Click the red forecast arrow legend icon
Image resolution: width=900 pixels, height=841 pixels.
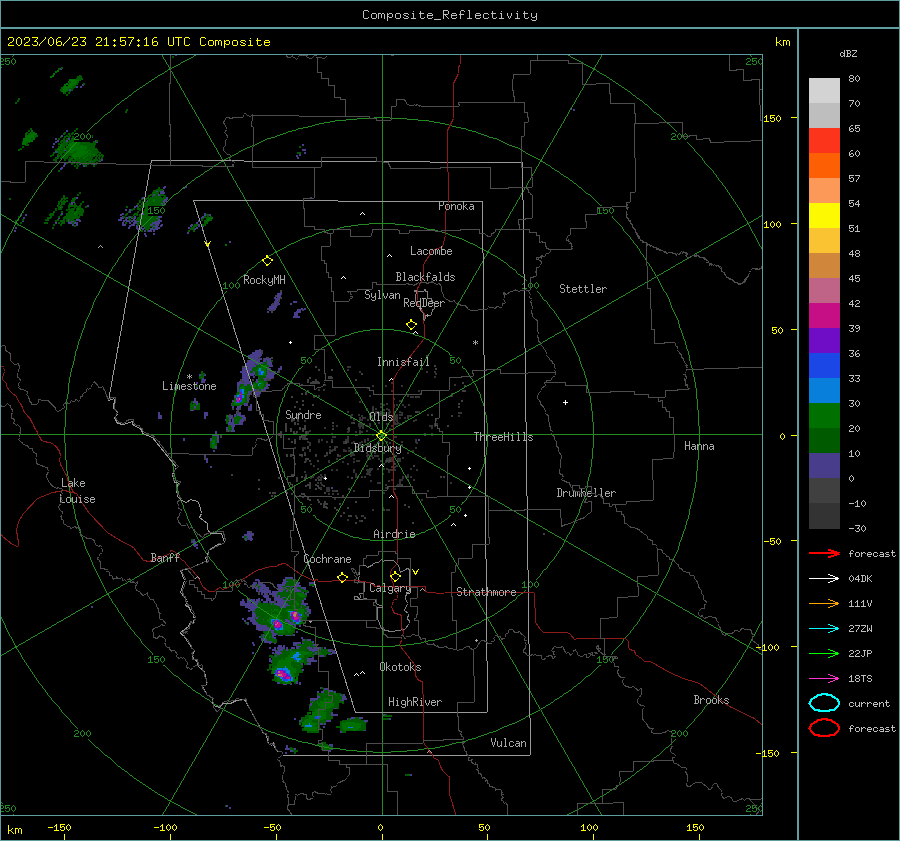(824, 553)
